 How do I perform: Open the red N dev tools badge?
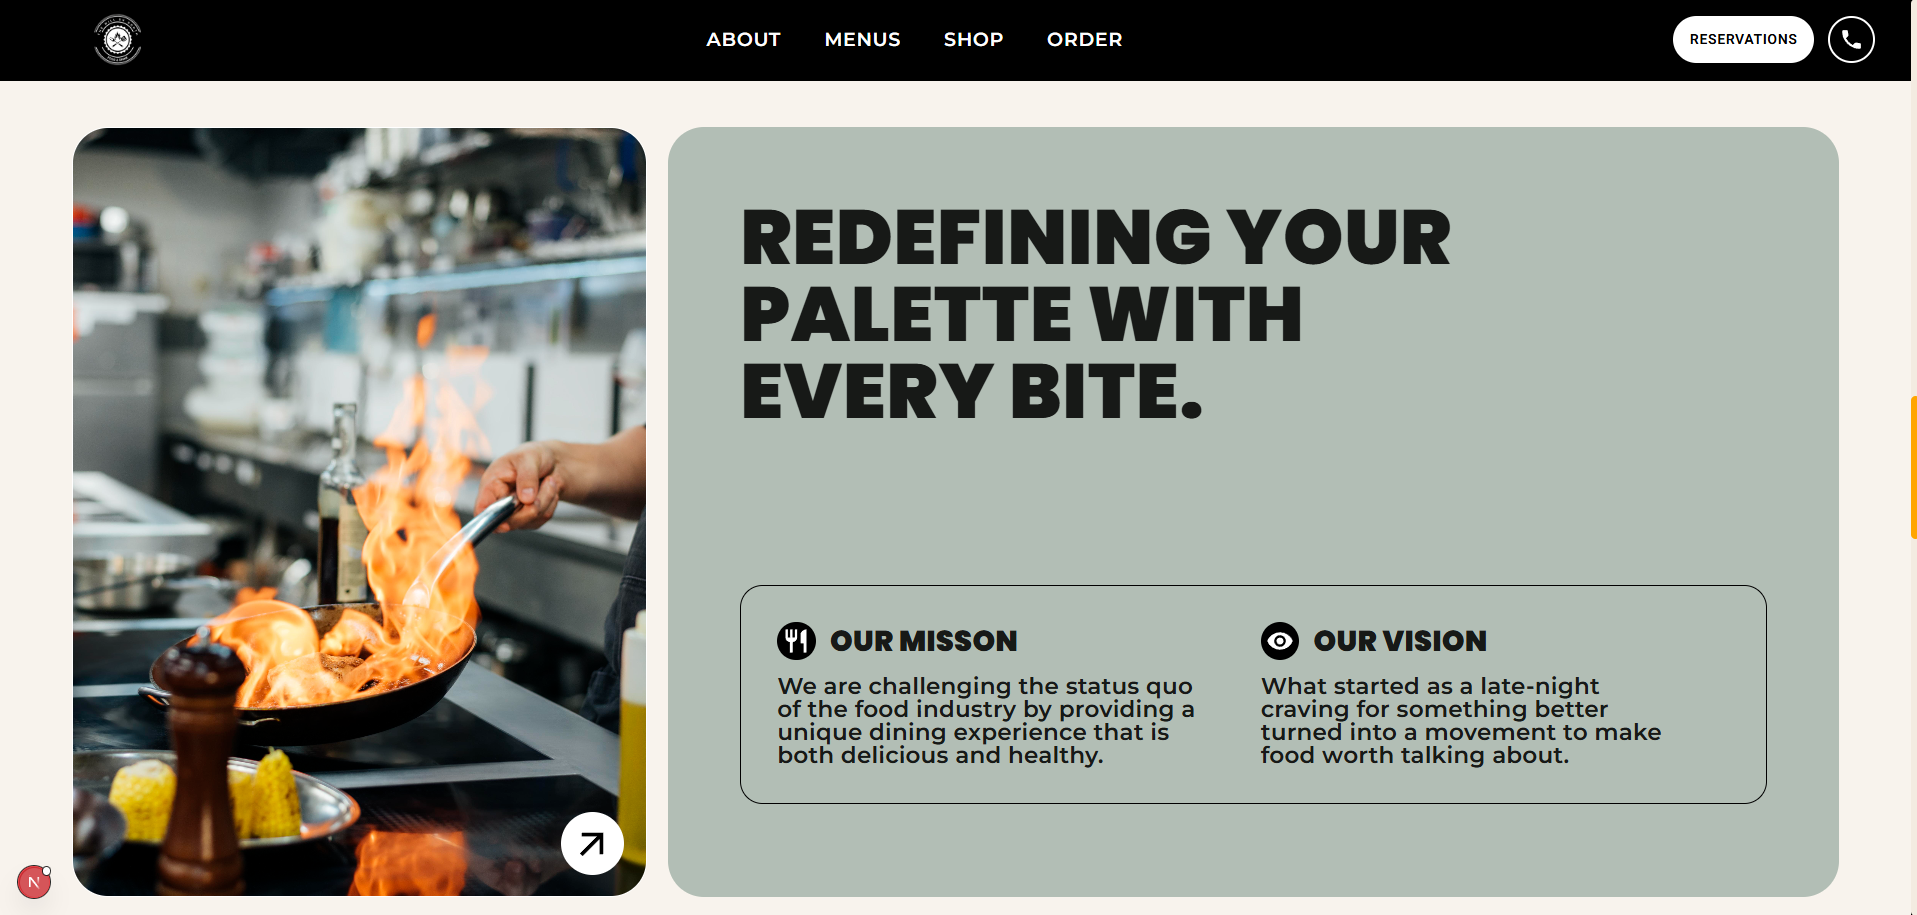34,882
